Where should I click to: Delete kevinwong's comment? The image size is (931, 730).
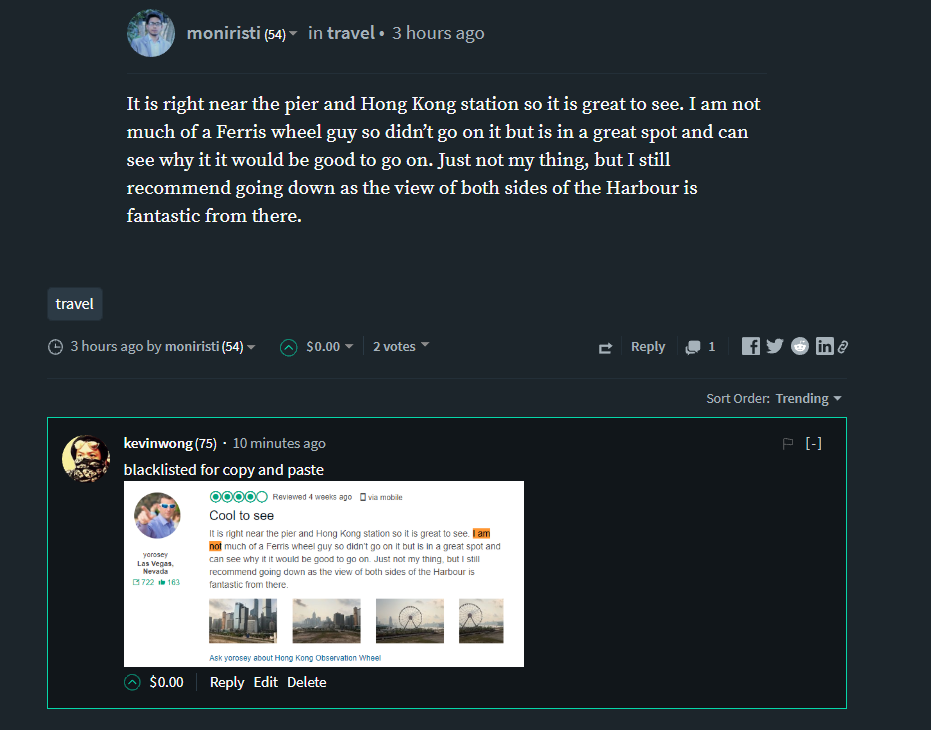click(306, 682)
